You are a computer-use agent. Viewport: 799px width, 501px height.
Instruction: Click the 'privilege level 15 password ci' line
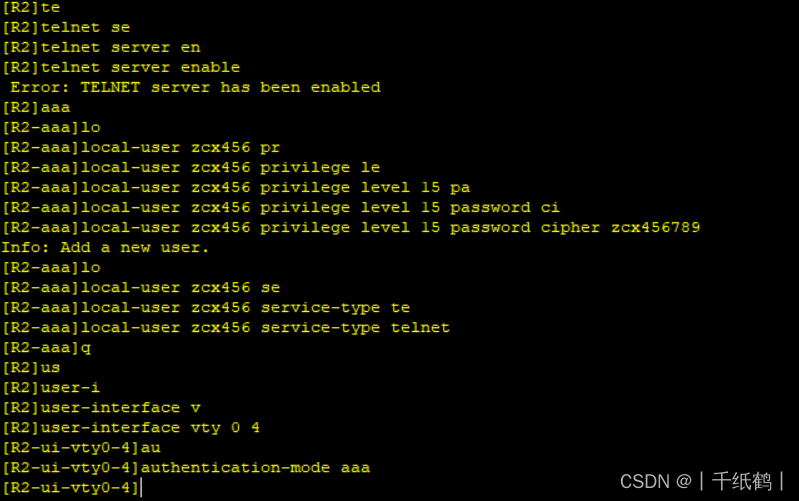pyautogui.click(x=281, y=207)
